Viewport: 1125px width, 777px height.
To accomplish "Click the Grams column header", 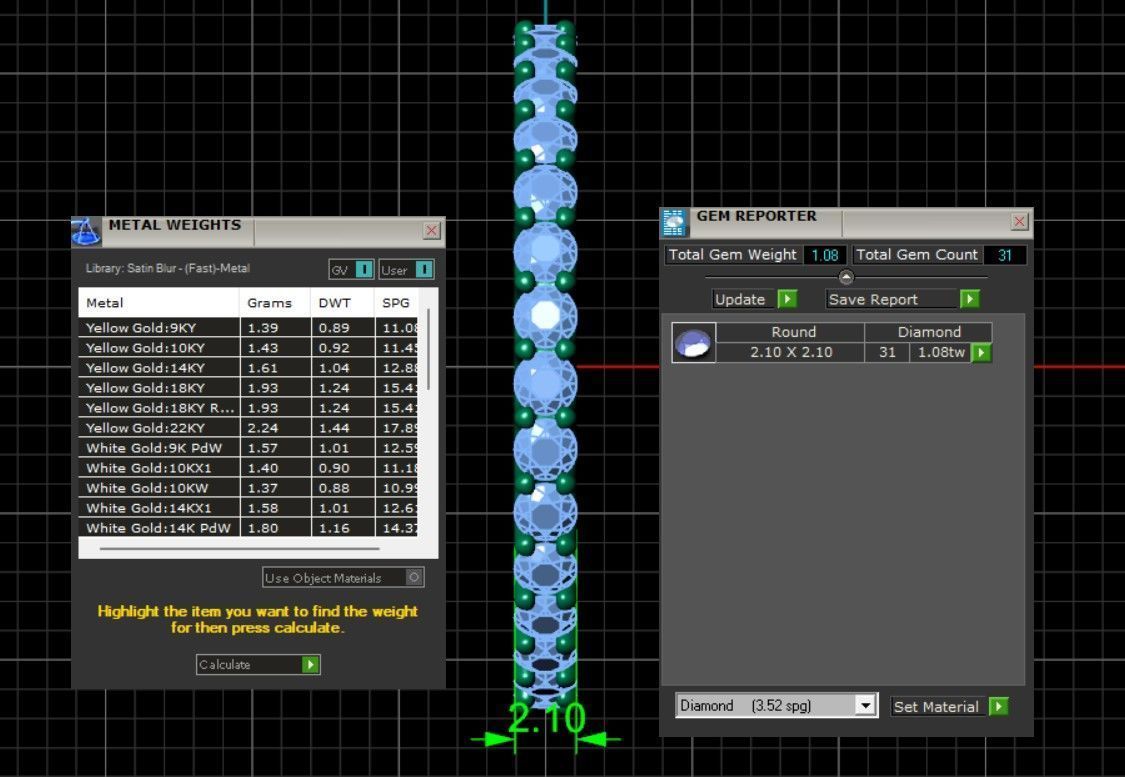I will point(275,303).
